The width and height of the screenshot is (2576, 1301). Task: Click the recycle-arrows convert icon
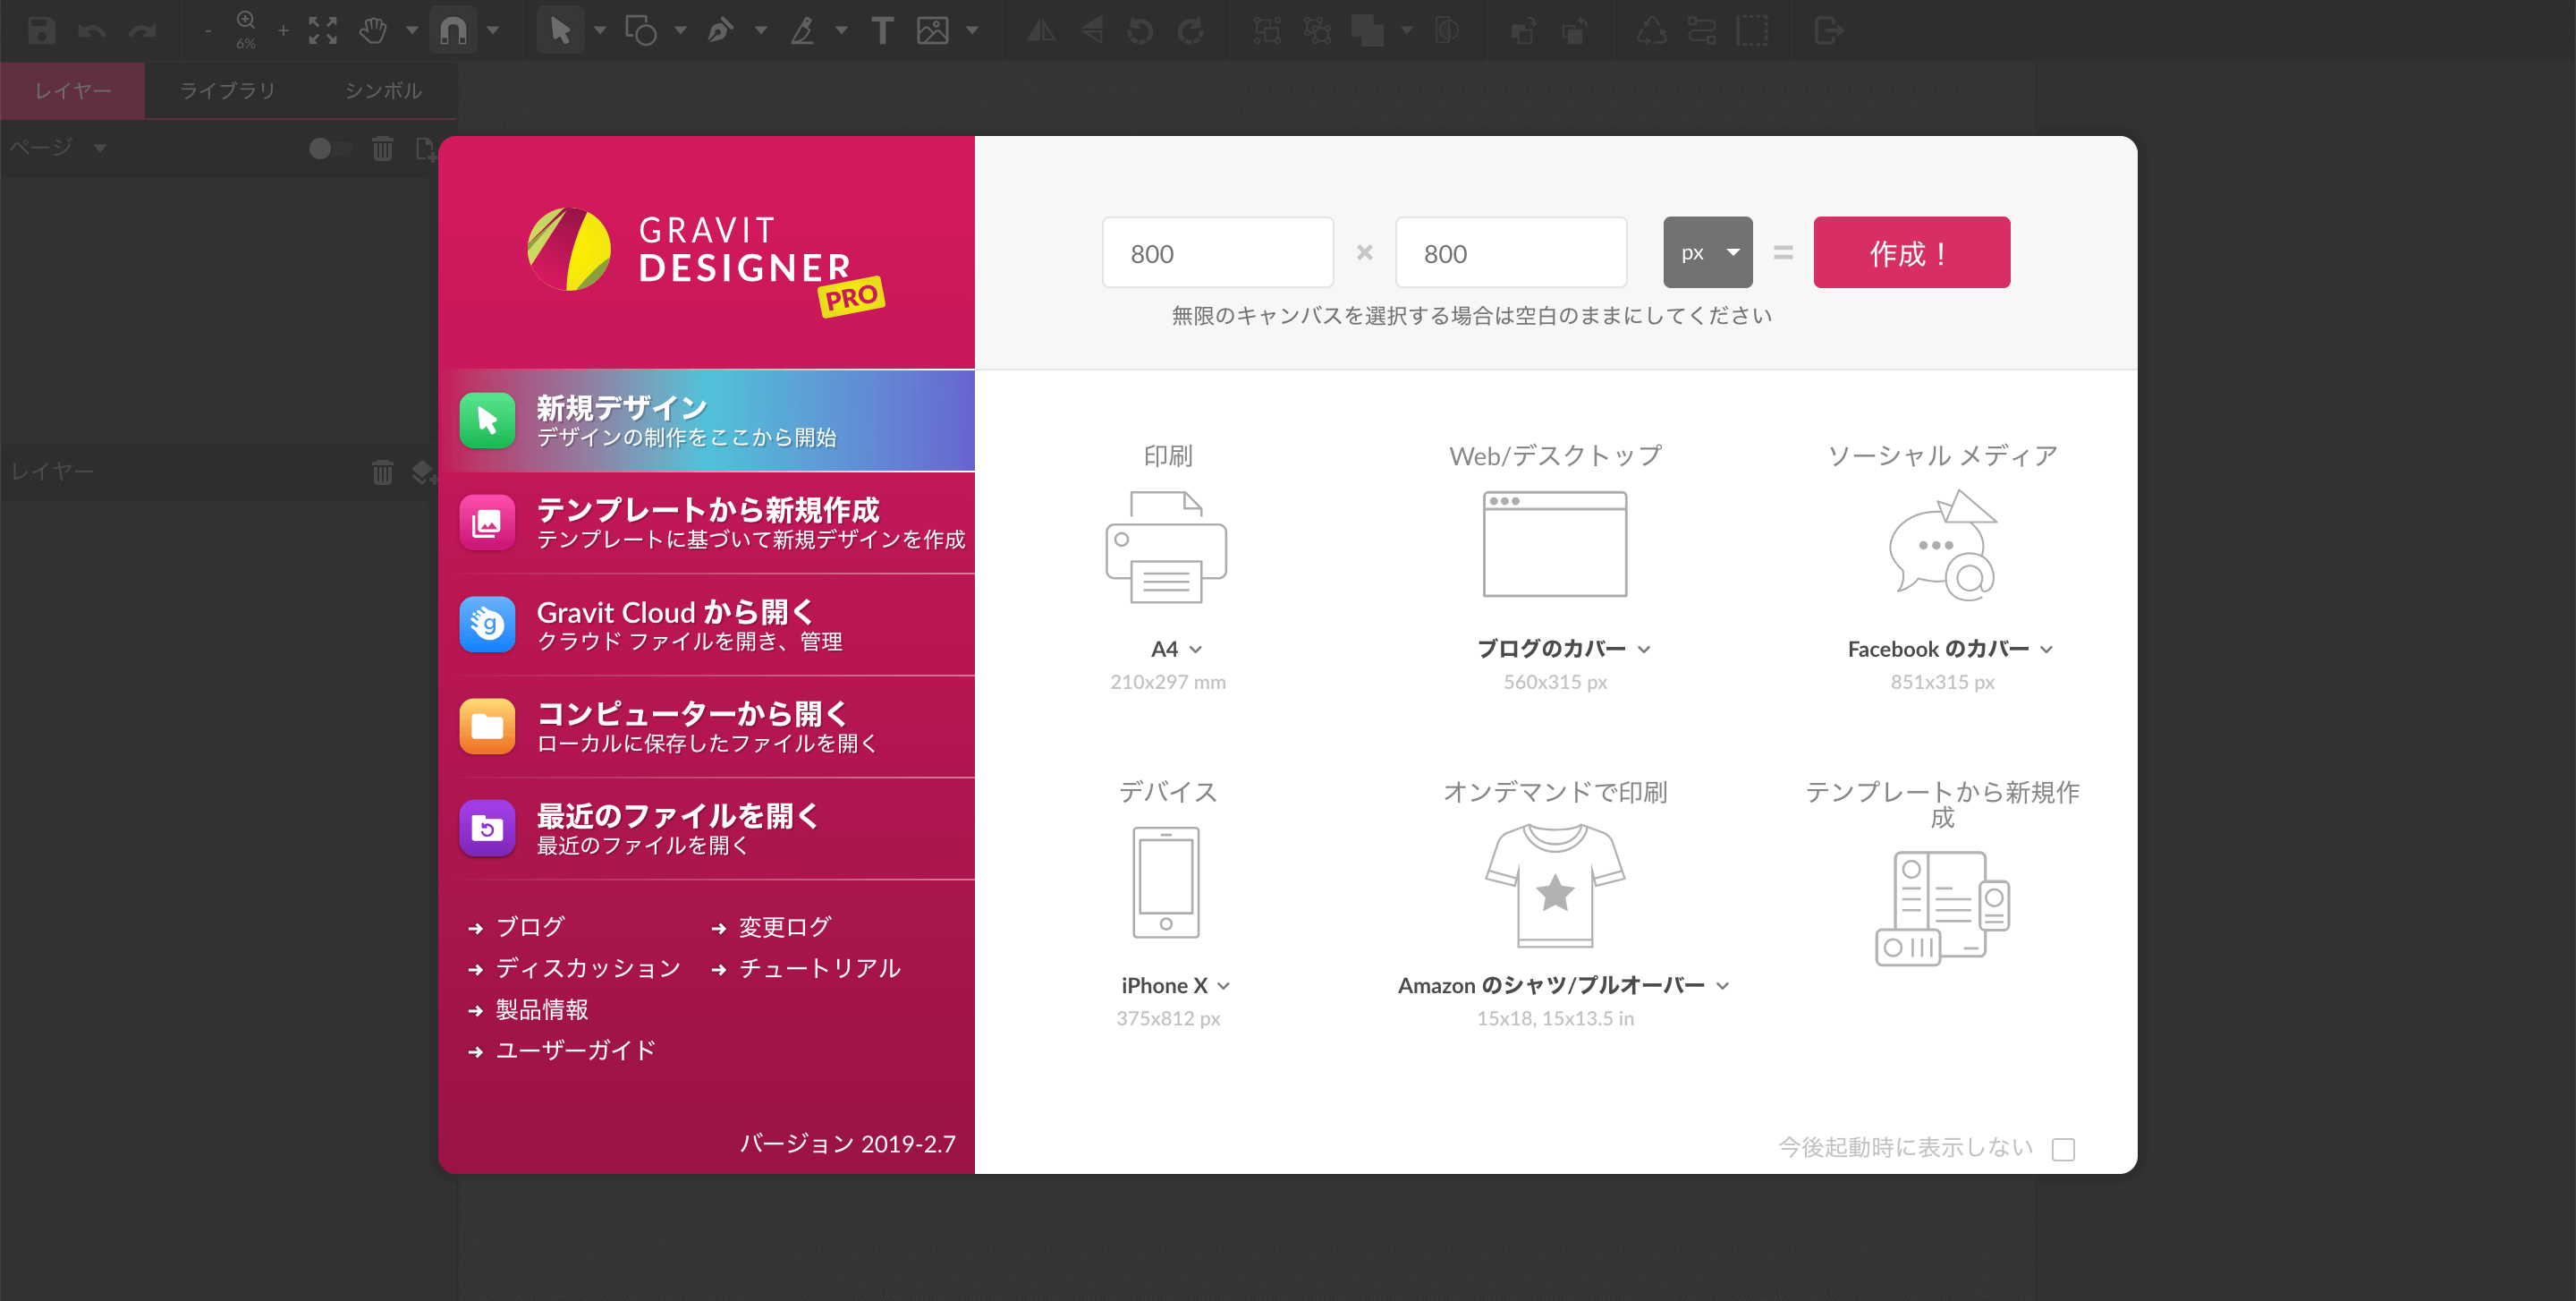pos(1651,31)
